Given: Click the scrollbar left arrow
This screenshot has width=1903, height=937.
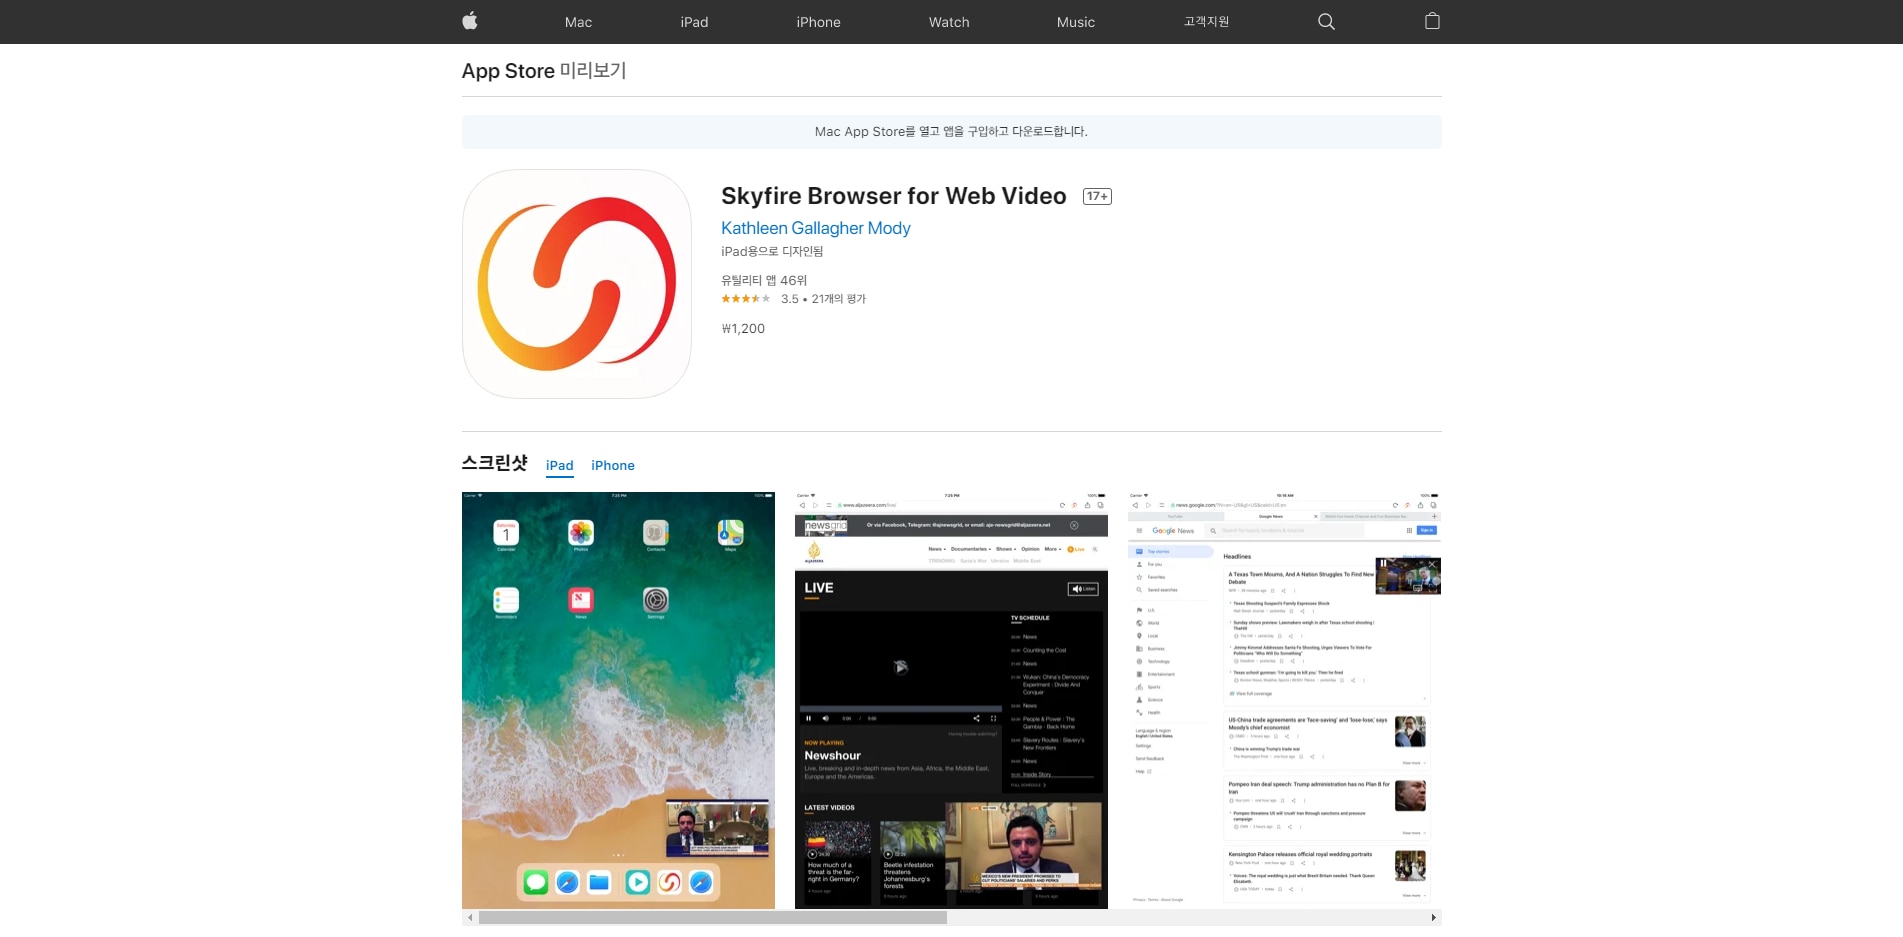Looking at the screenshot, I should pyautogui.click(x=470, y=917).
